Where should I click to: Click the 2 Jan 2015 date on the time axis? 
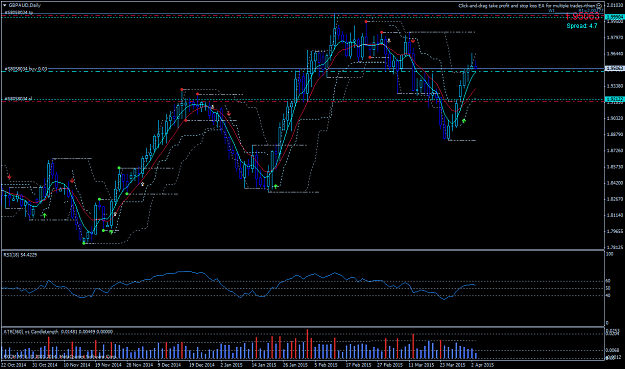coord(231,365)
